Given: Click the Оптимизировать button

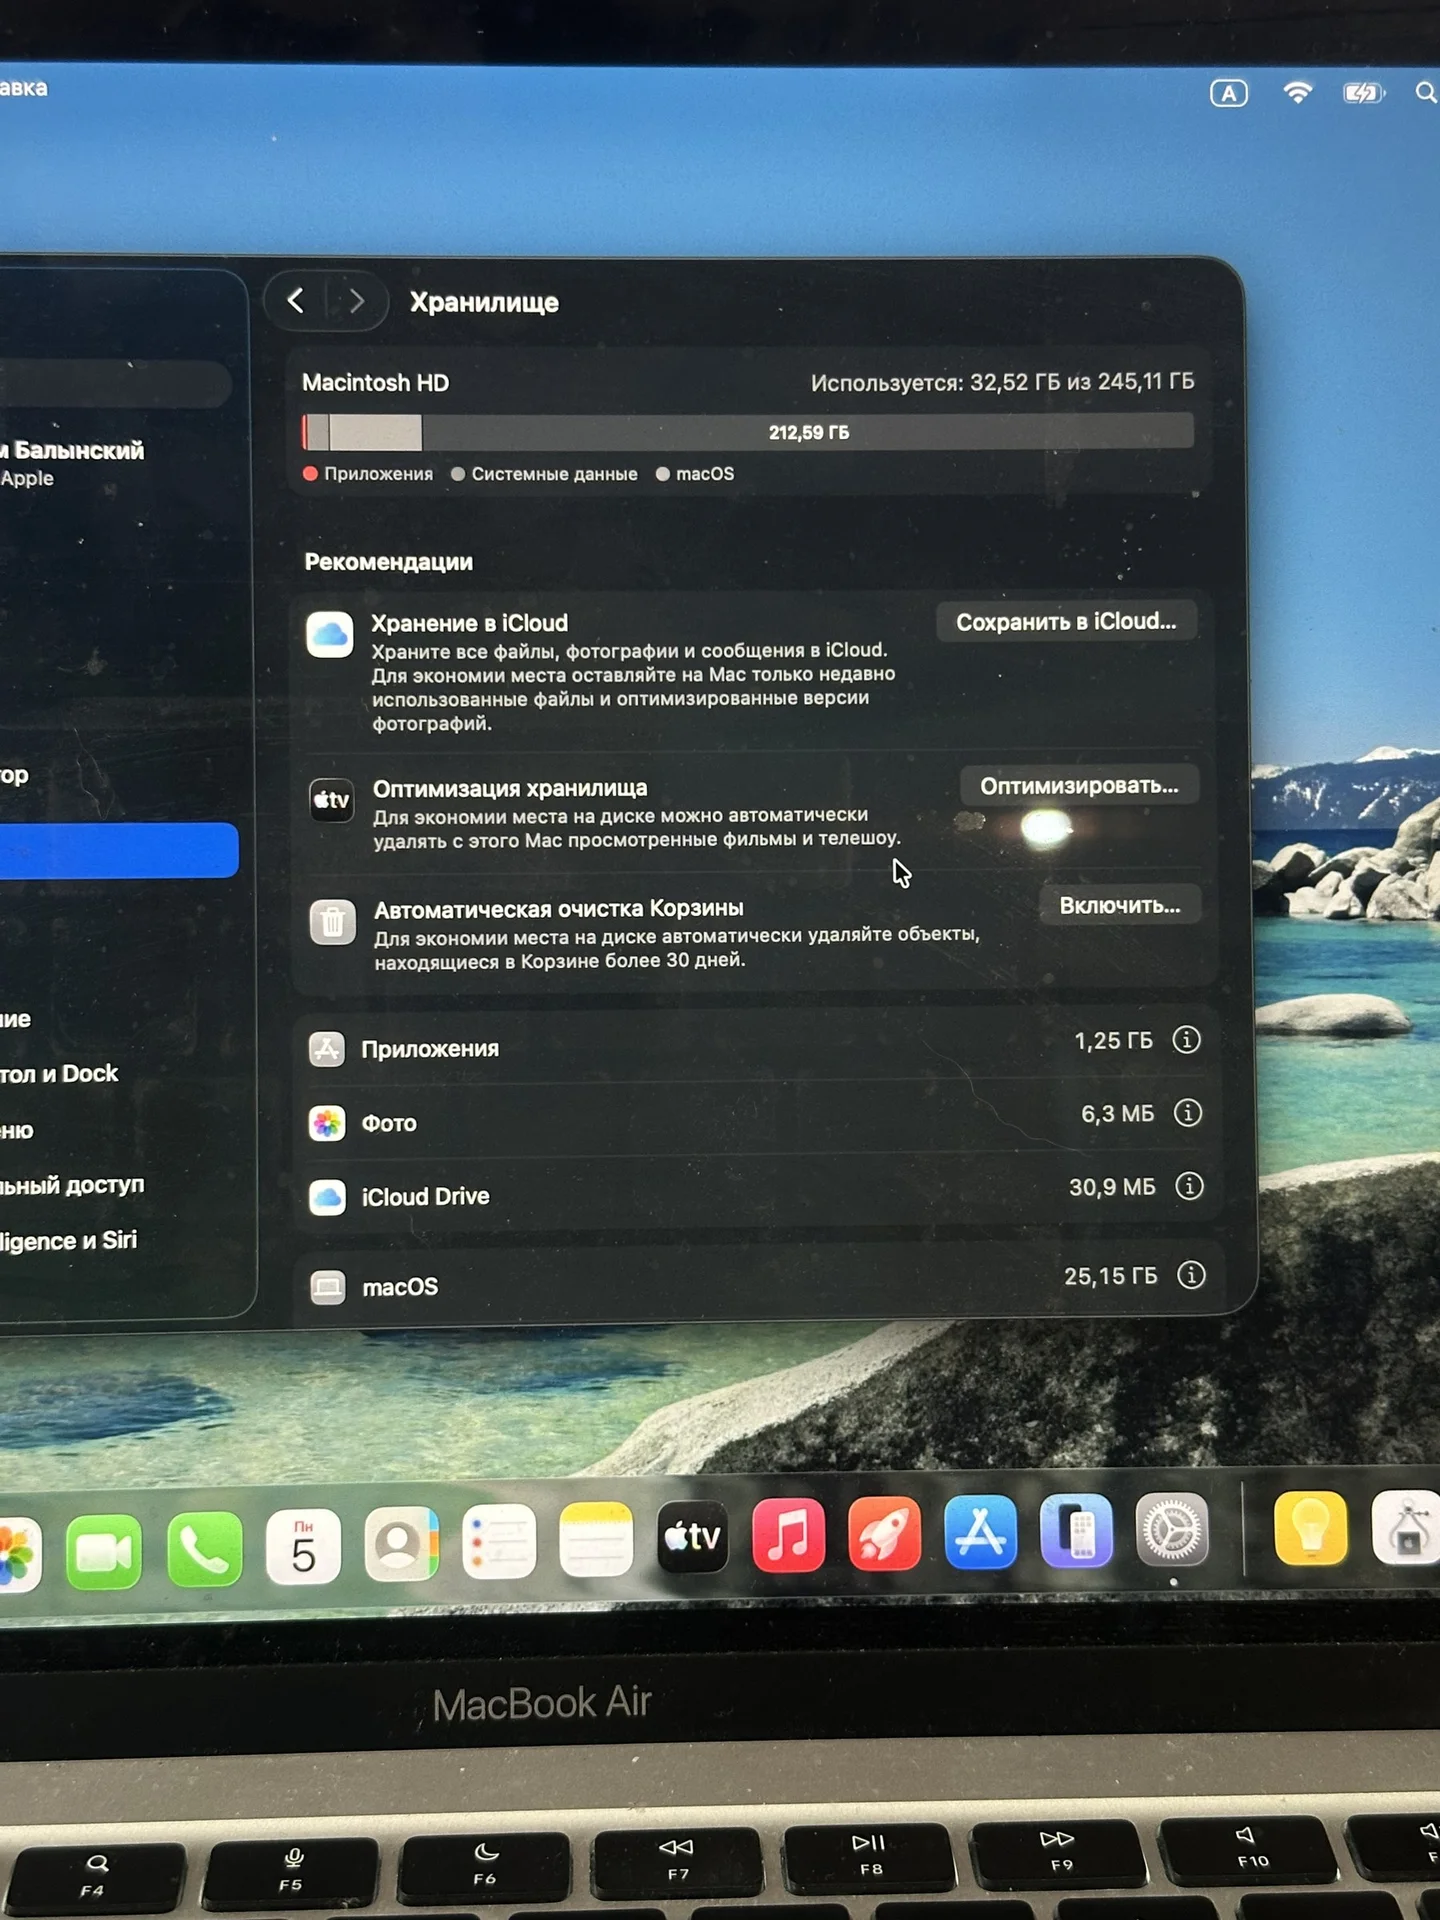Looking at the screenshot, I should 1079,786.
